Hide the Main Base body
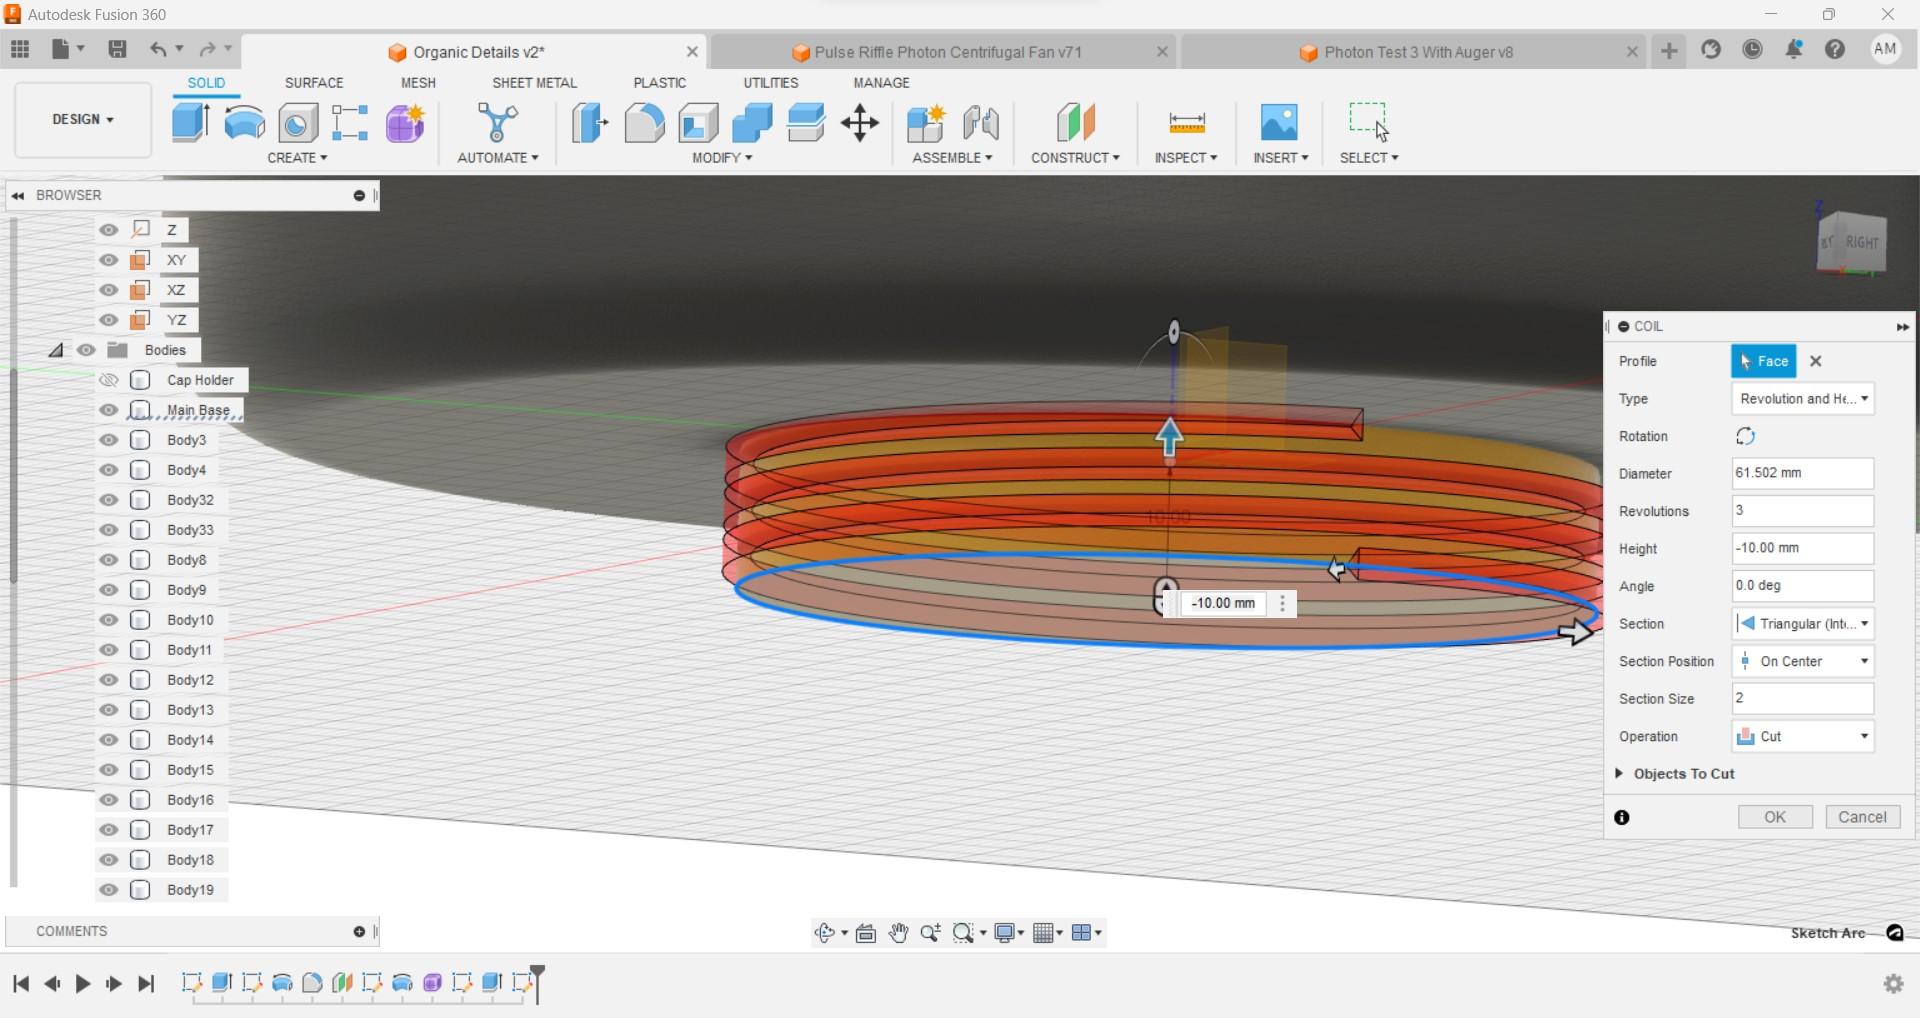The width and height of the screenshot is (1920, 1018). [108, 410]
